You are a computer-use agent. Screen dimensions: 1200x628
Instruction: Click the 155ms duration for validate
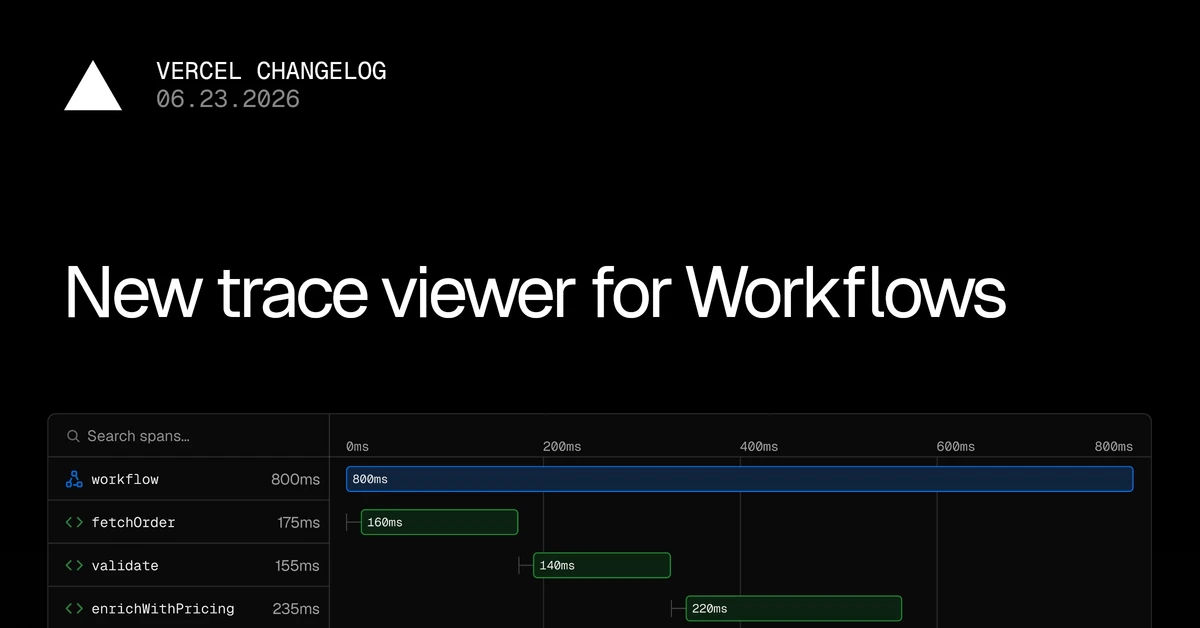click(297, 565)
